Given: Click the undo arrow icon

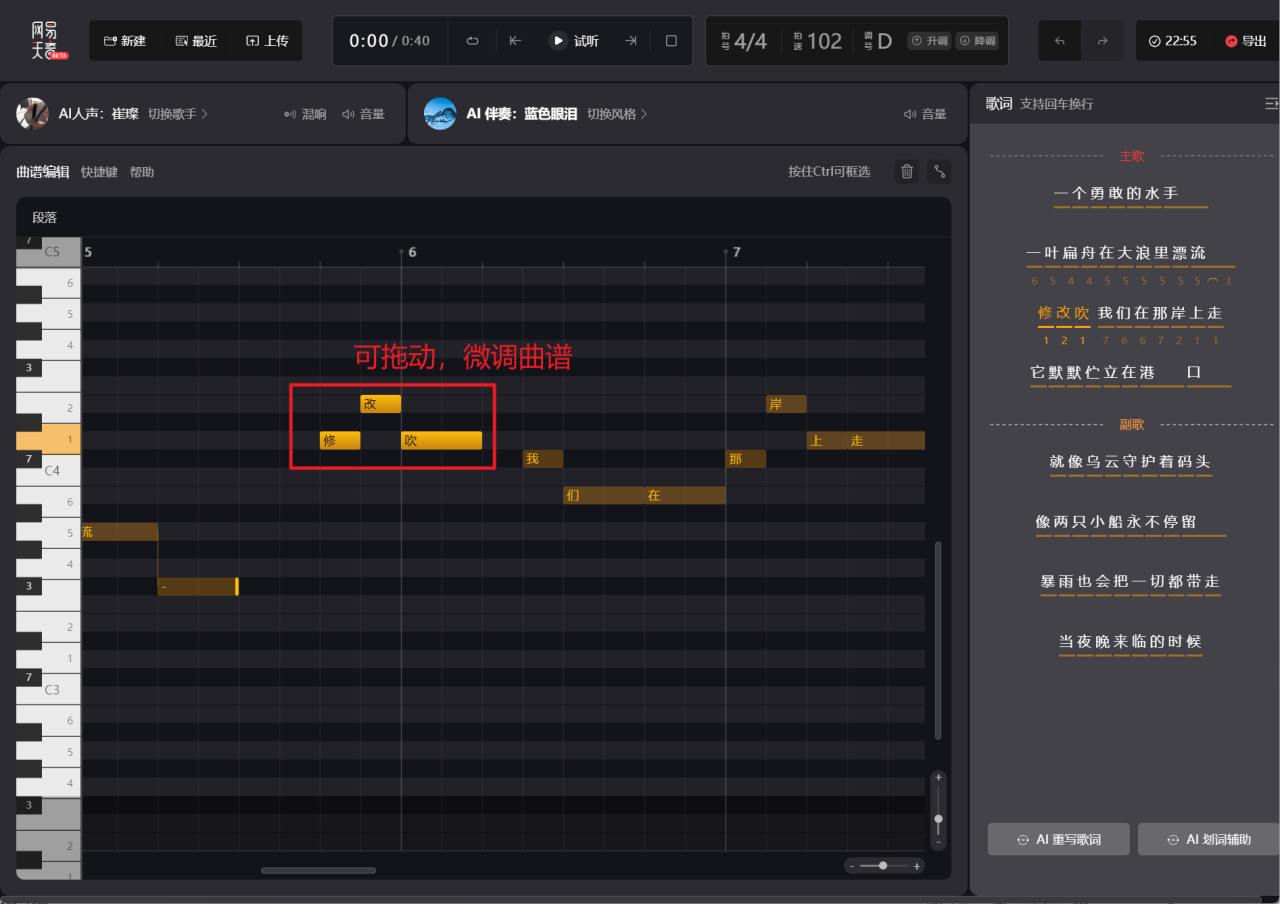Looking at the screenshot, I should pos(1060,41).
